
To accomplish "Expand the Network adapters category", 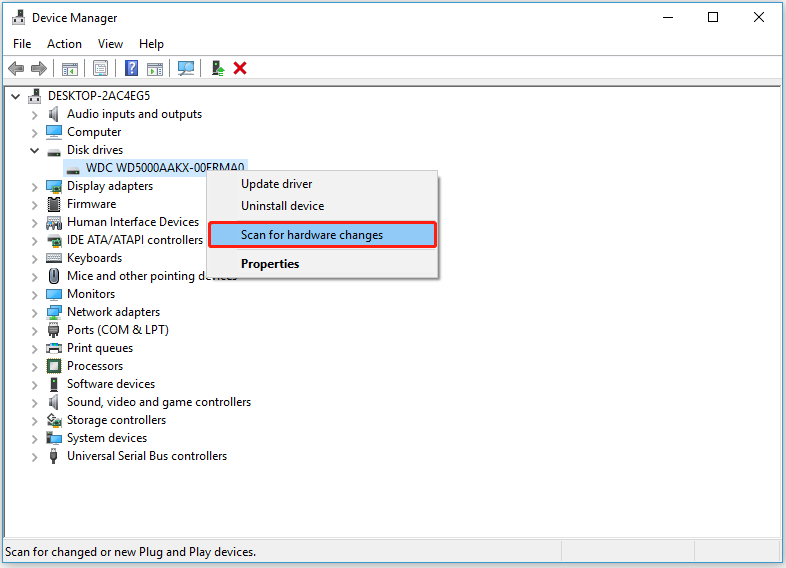I will (35, 312).
